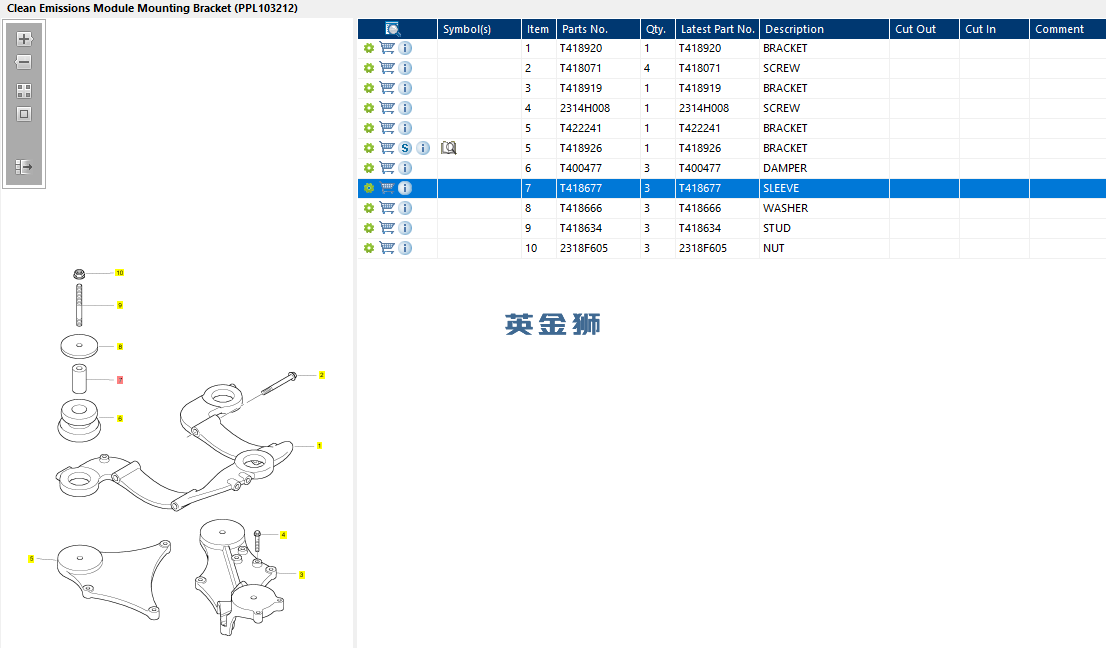This screenshot has width=1106, height=648.
Task: Select the DAMPER description cell
Action: pyautogui.click(x=825, y=168)
